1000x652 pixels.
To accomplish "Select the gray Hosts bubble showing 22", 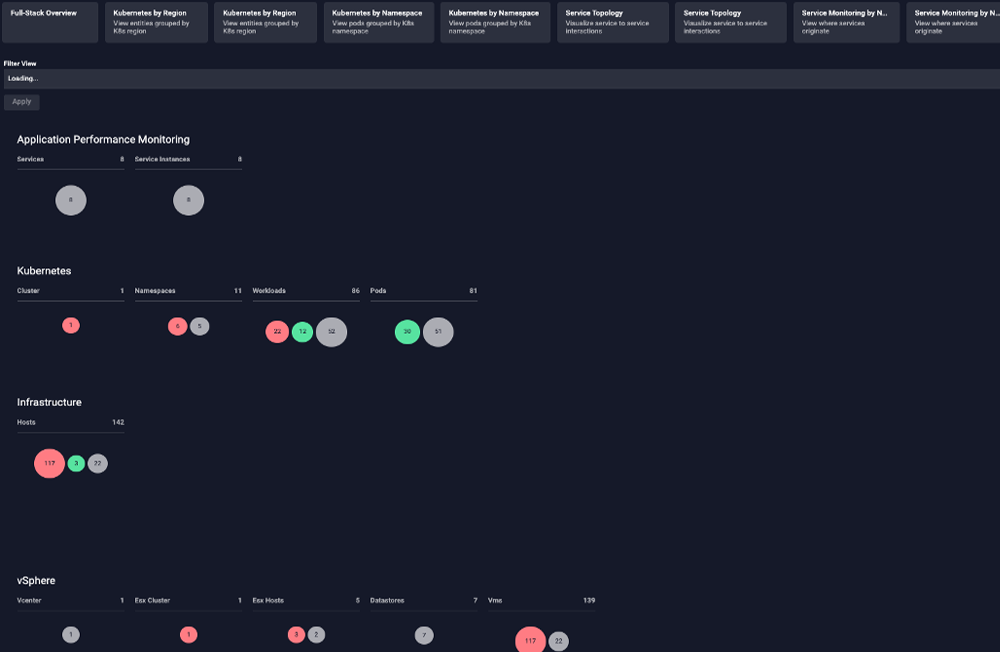I will point(98,464).
